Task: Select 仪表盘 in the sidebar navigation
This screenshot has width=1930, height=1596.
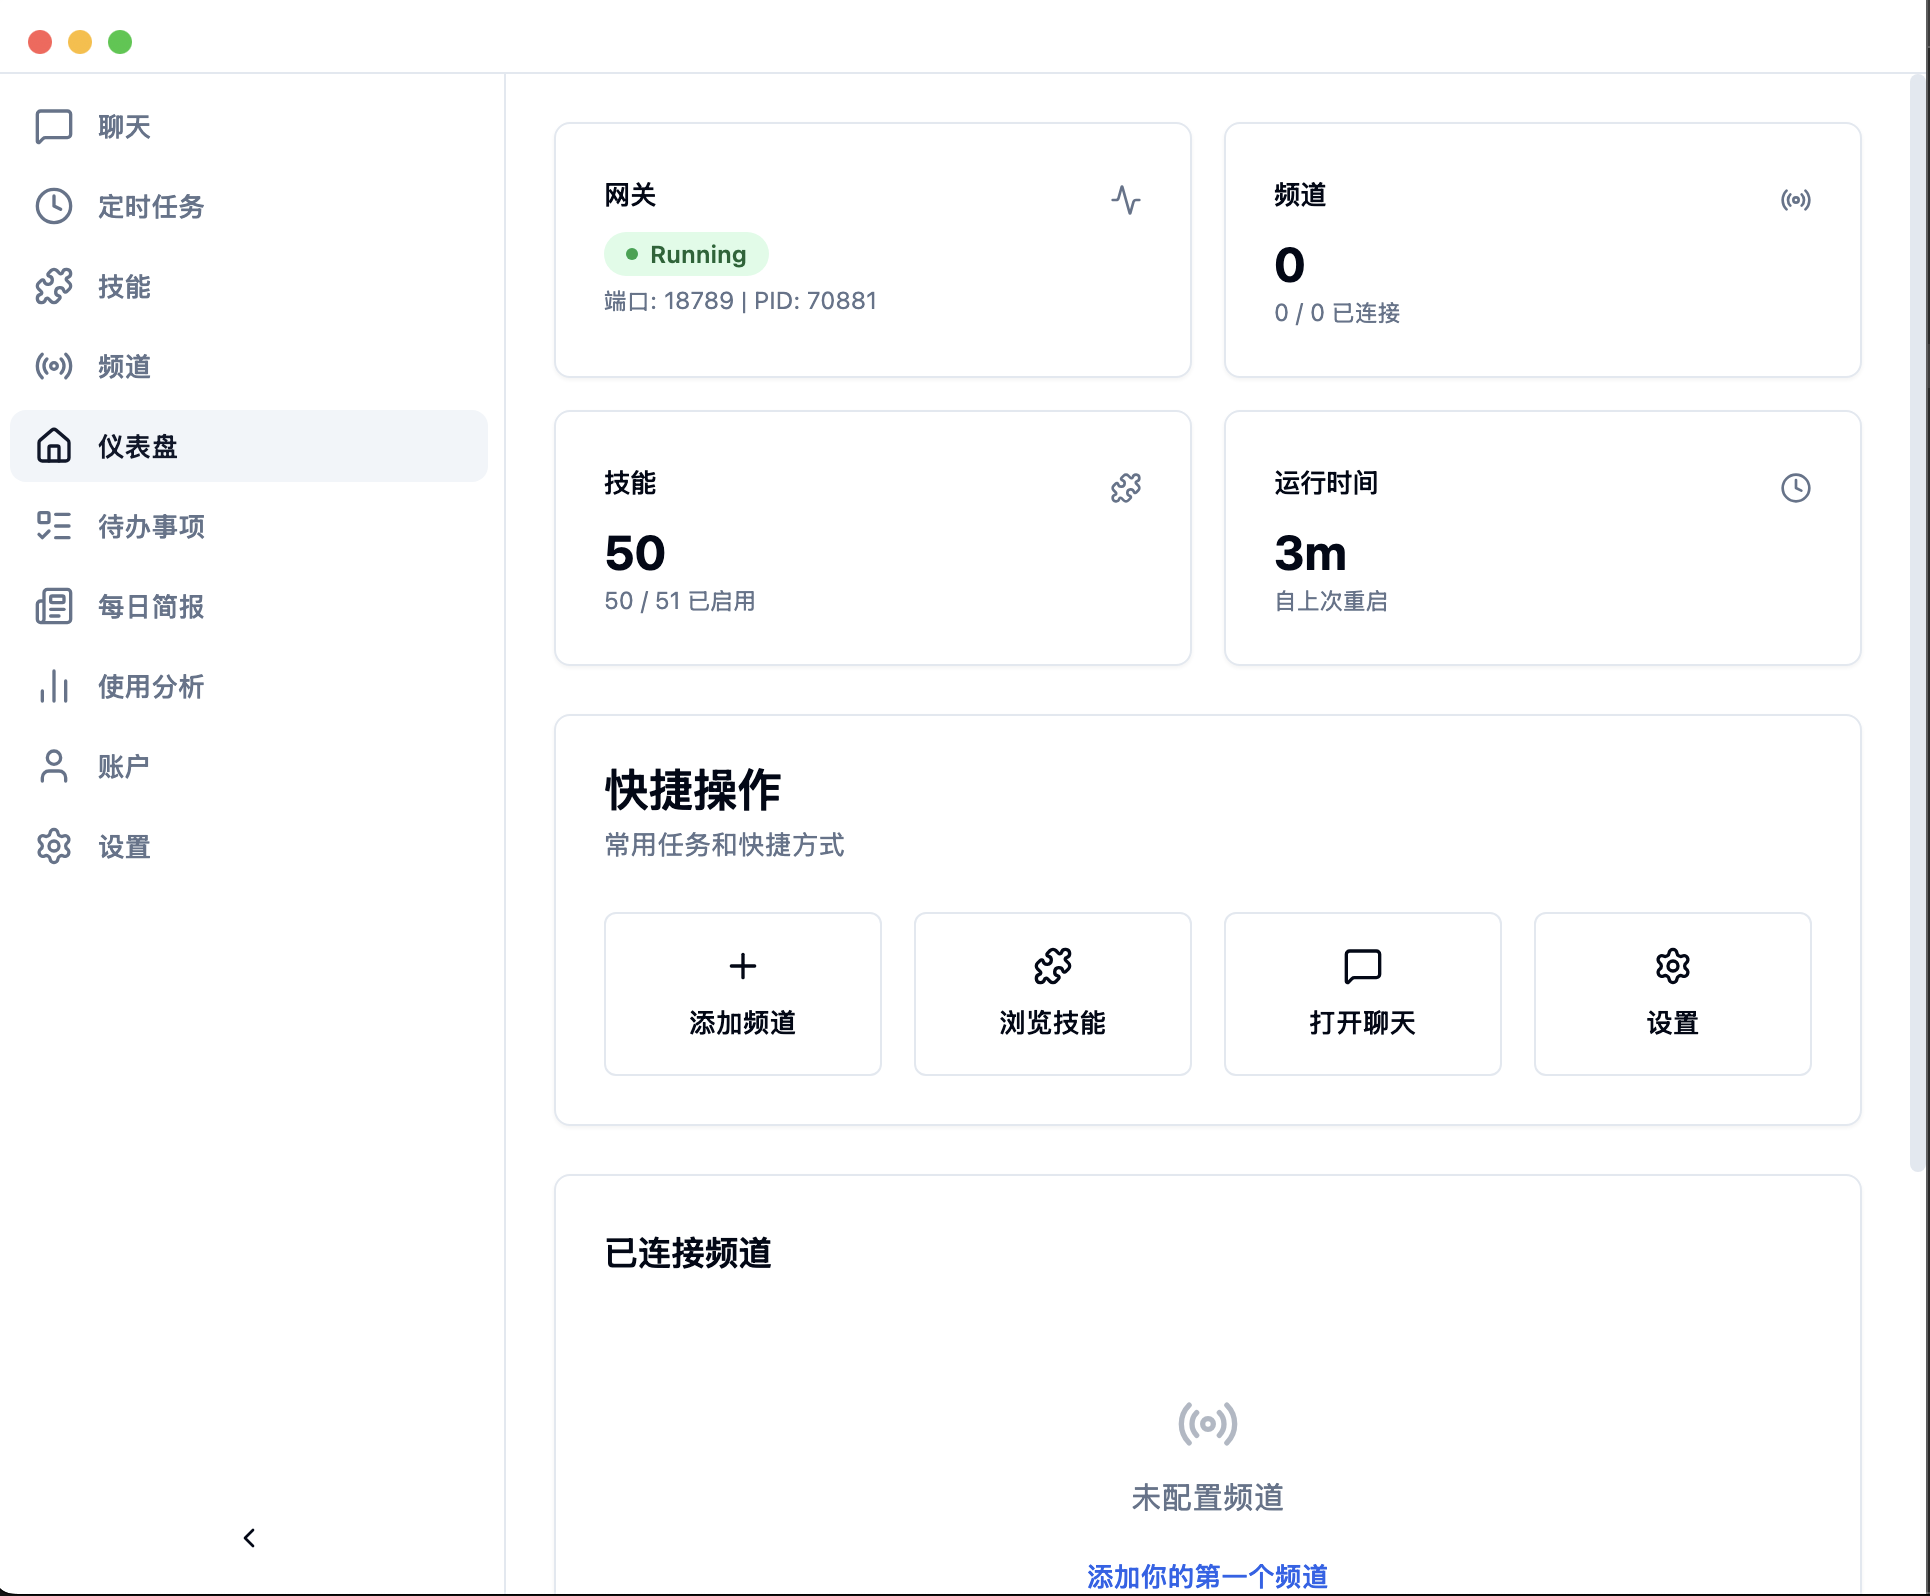Action: point(137,446)
